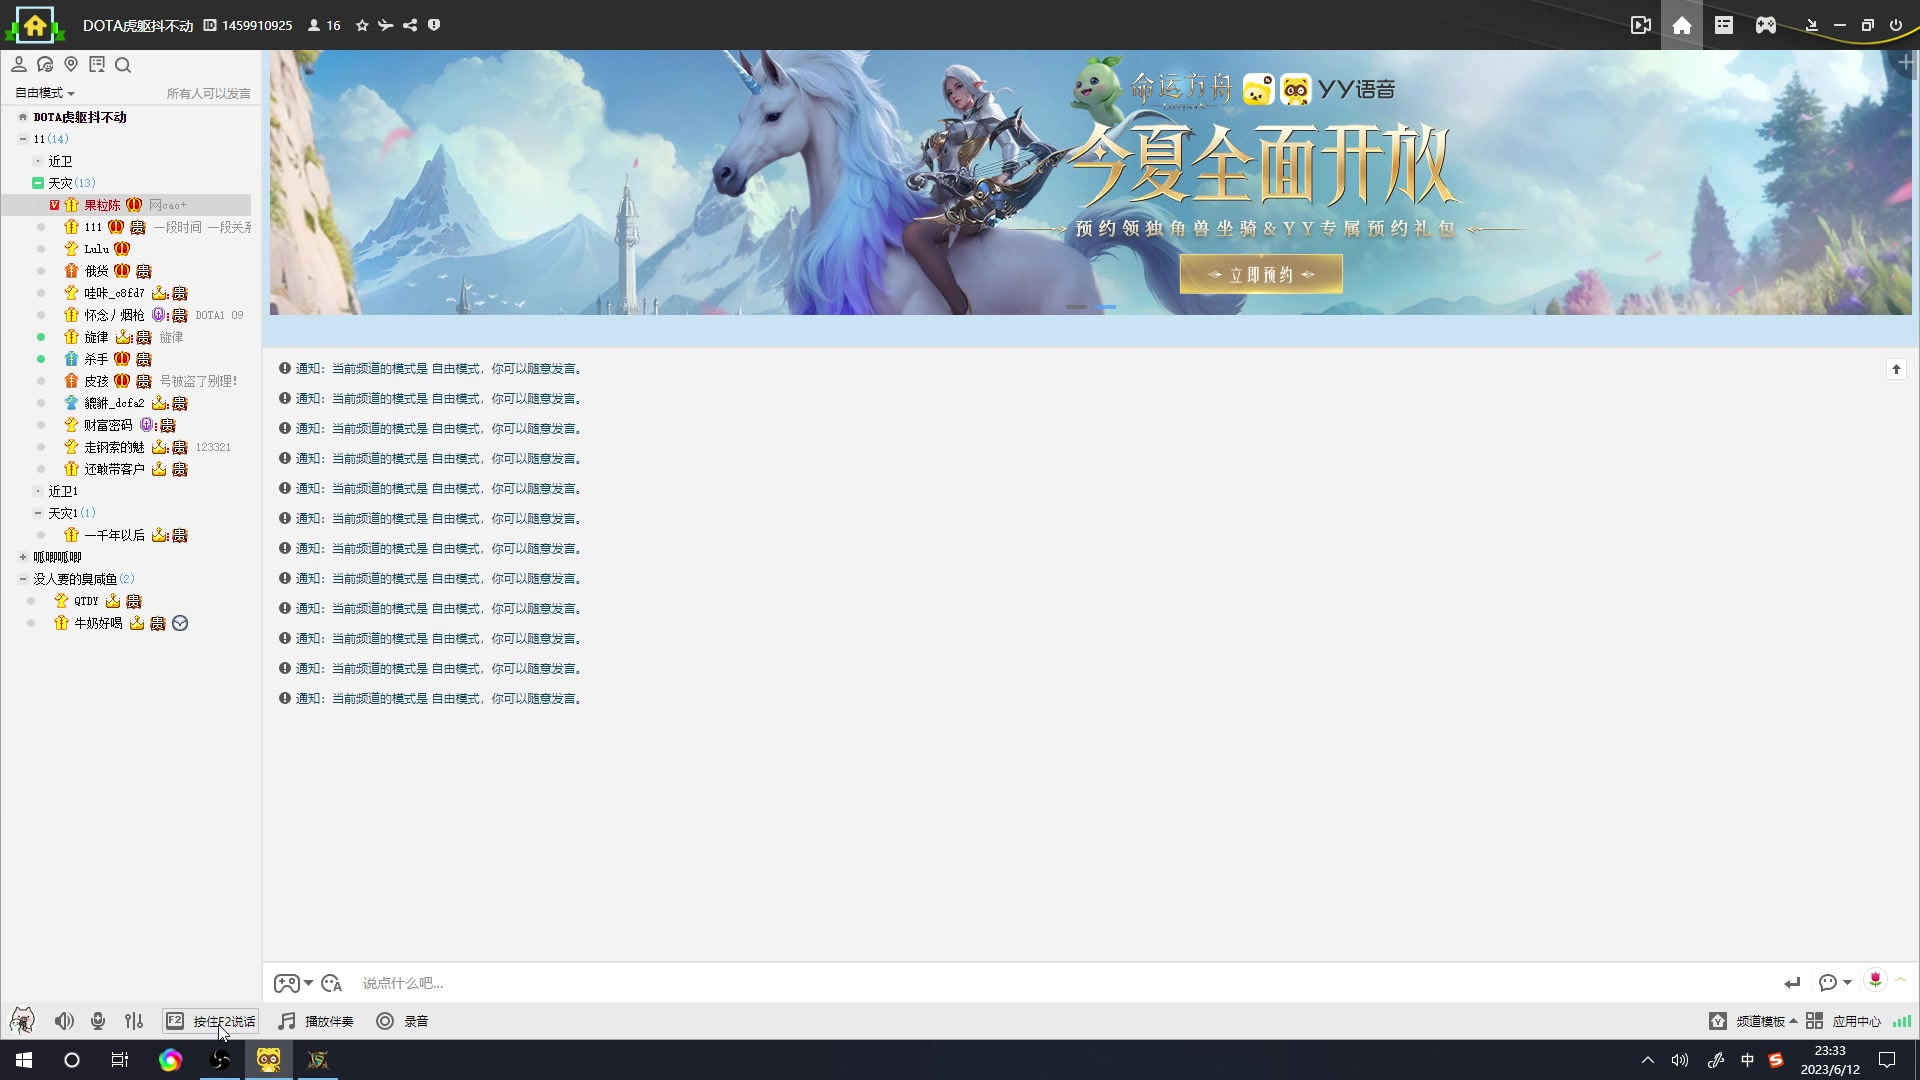Select user Lulu in channel list

pos(96,249)
